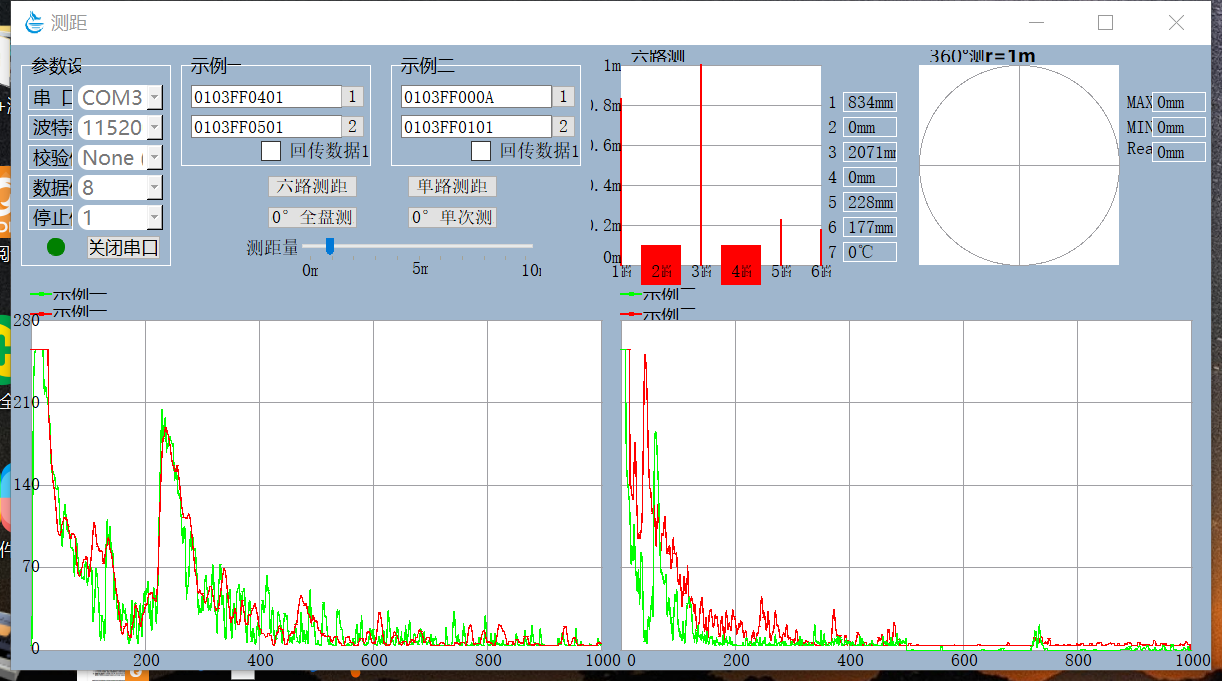
Task: Click the green serial status indicator
Action: (56, 247)
